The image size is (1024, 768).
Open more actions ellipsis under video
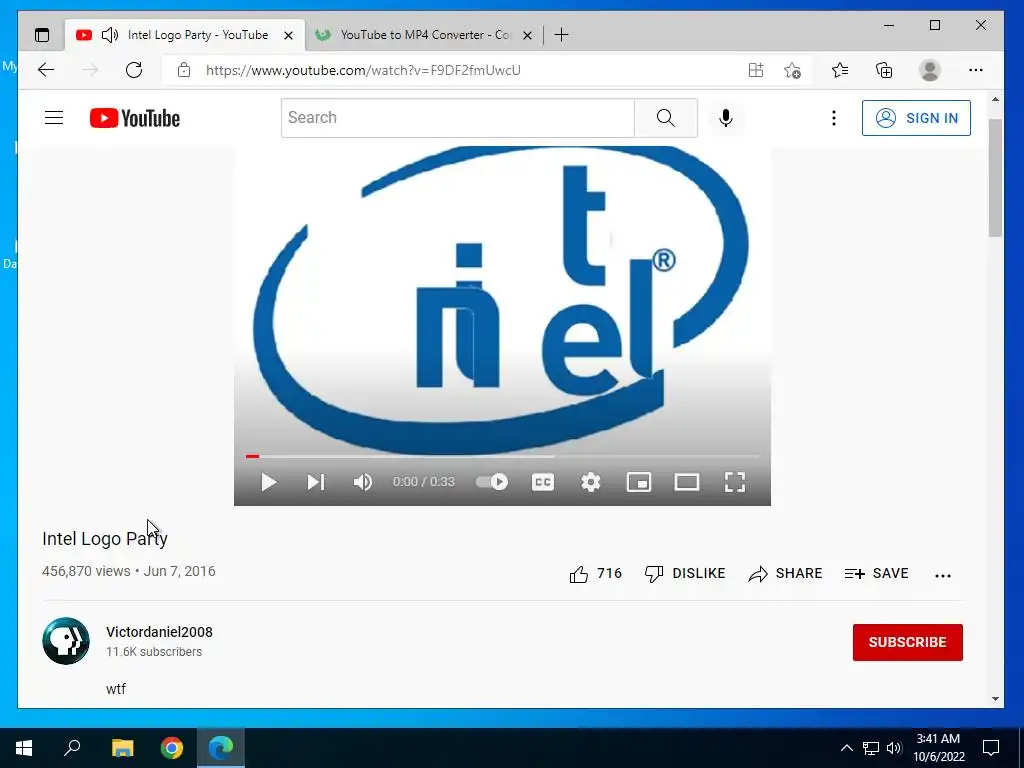pyautogui.click(x=942, y=575)
